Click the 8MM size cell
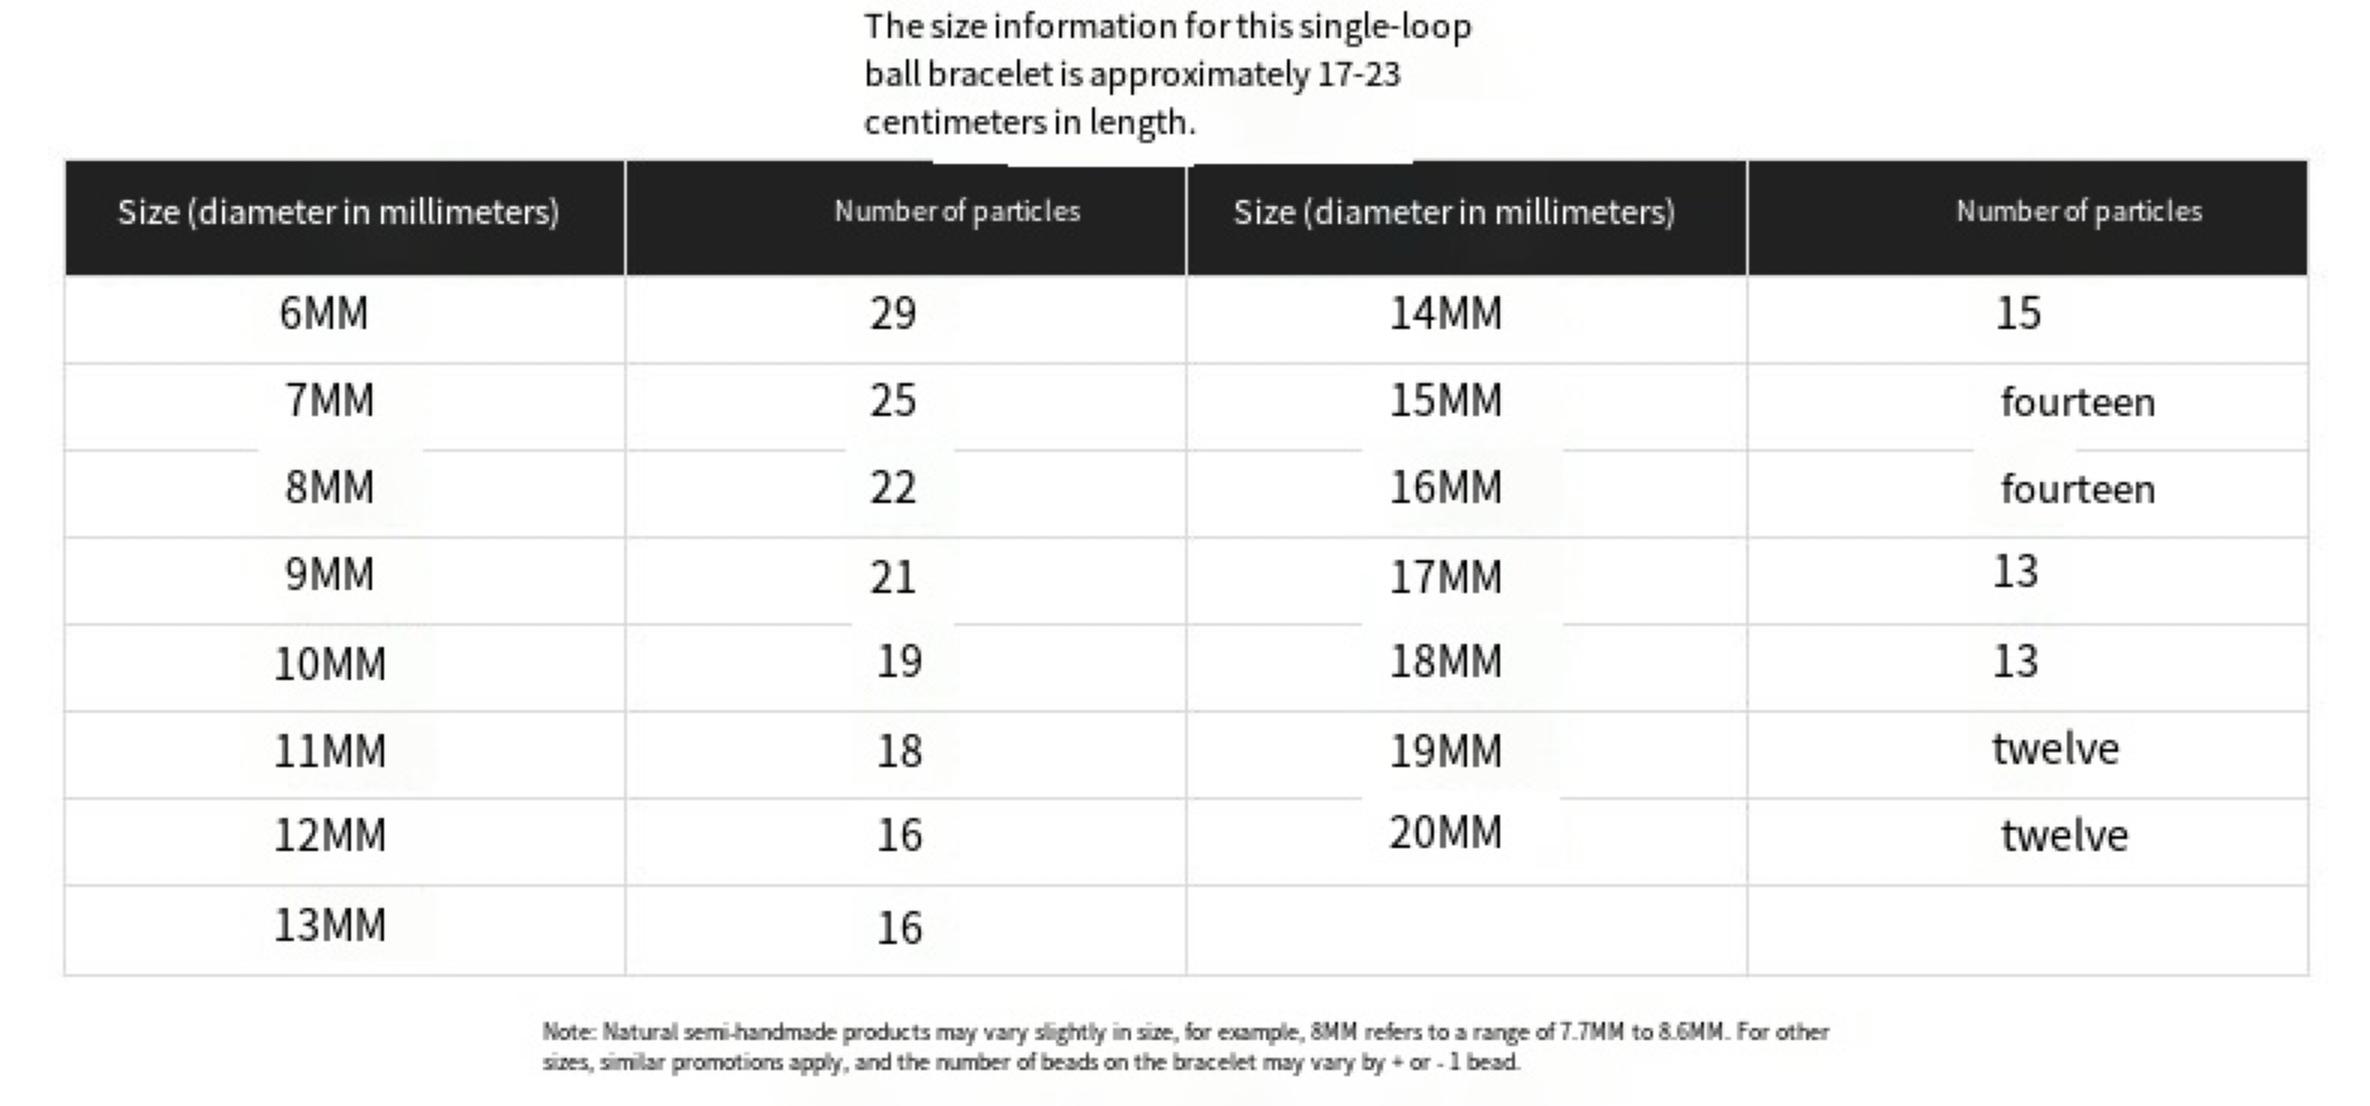 coord(329,488)
